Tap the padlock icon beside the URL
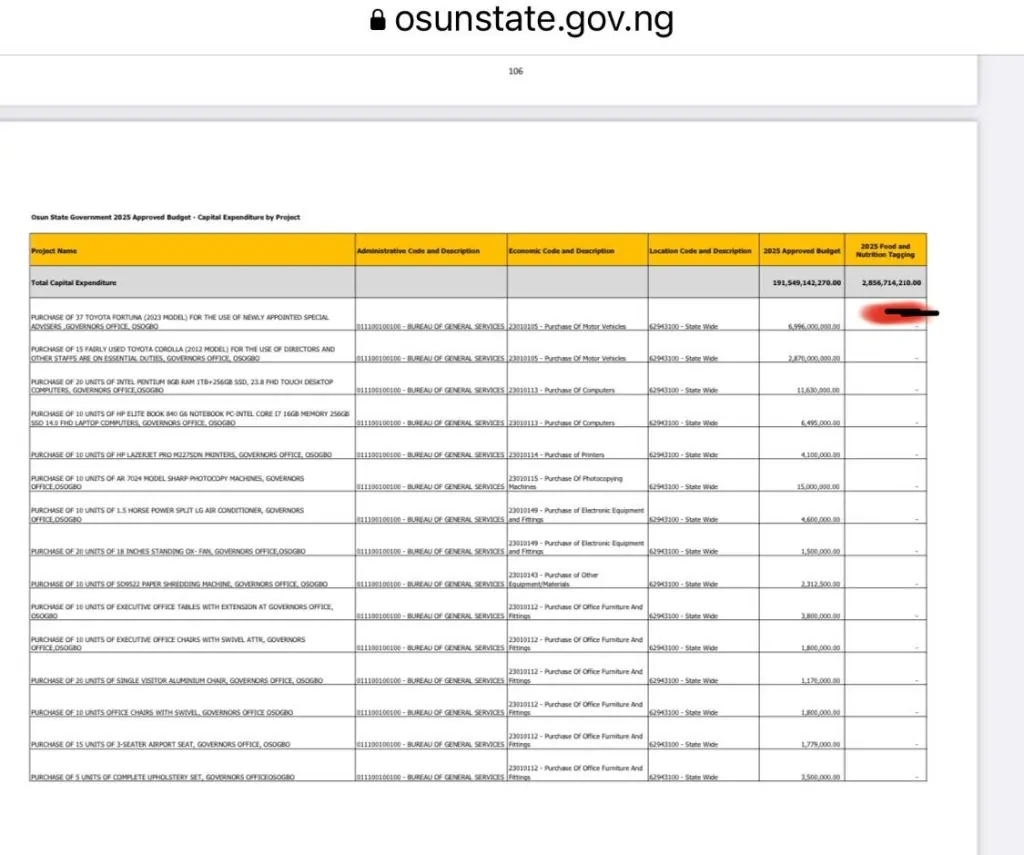 pyautogui.click(x=378, y=21)
